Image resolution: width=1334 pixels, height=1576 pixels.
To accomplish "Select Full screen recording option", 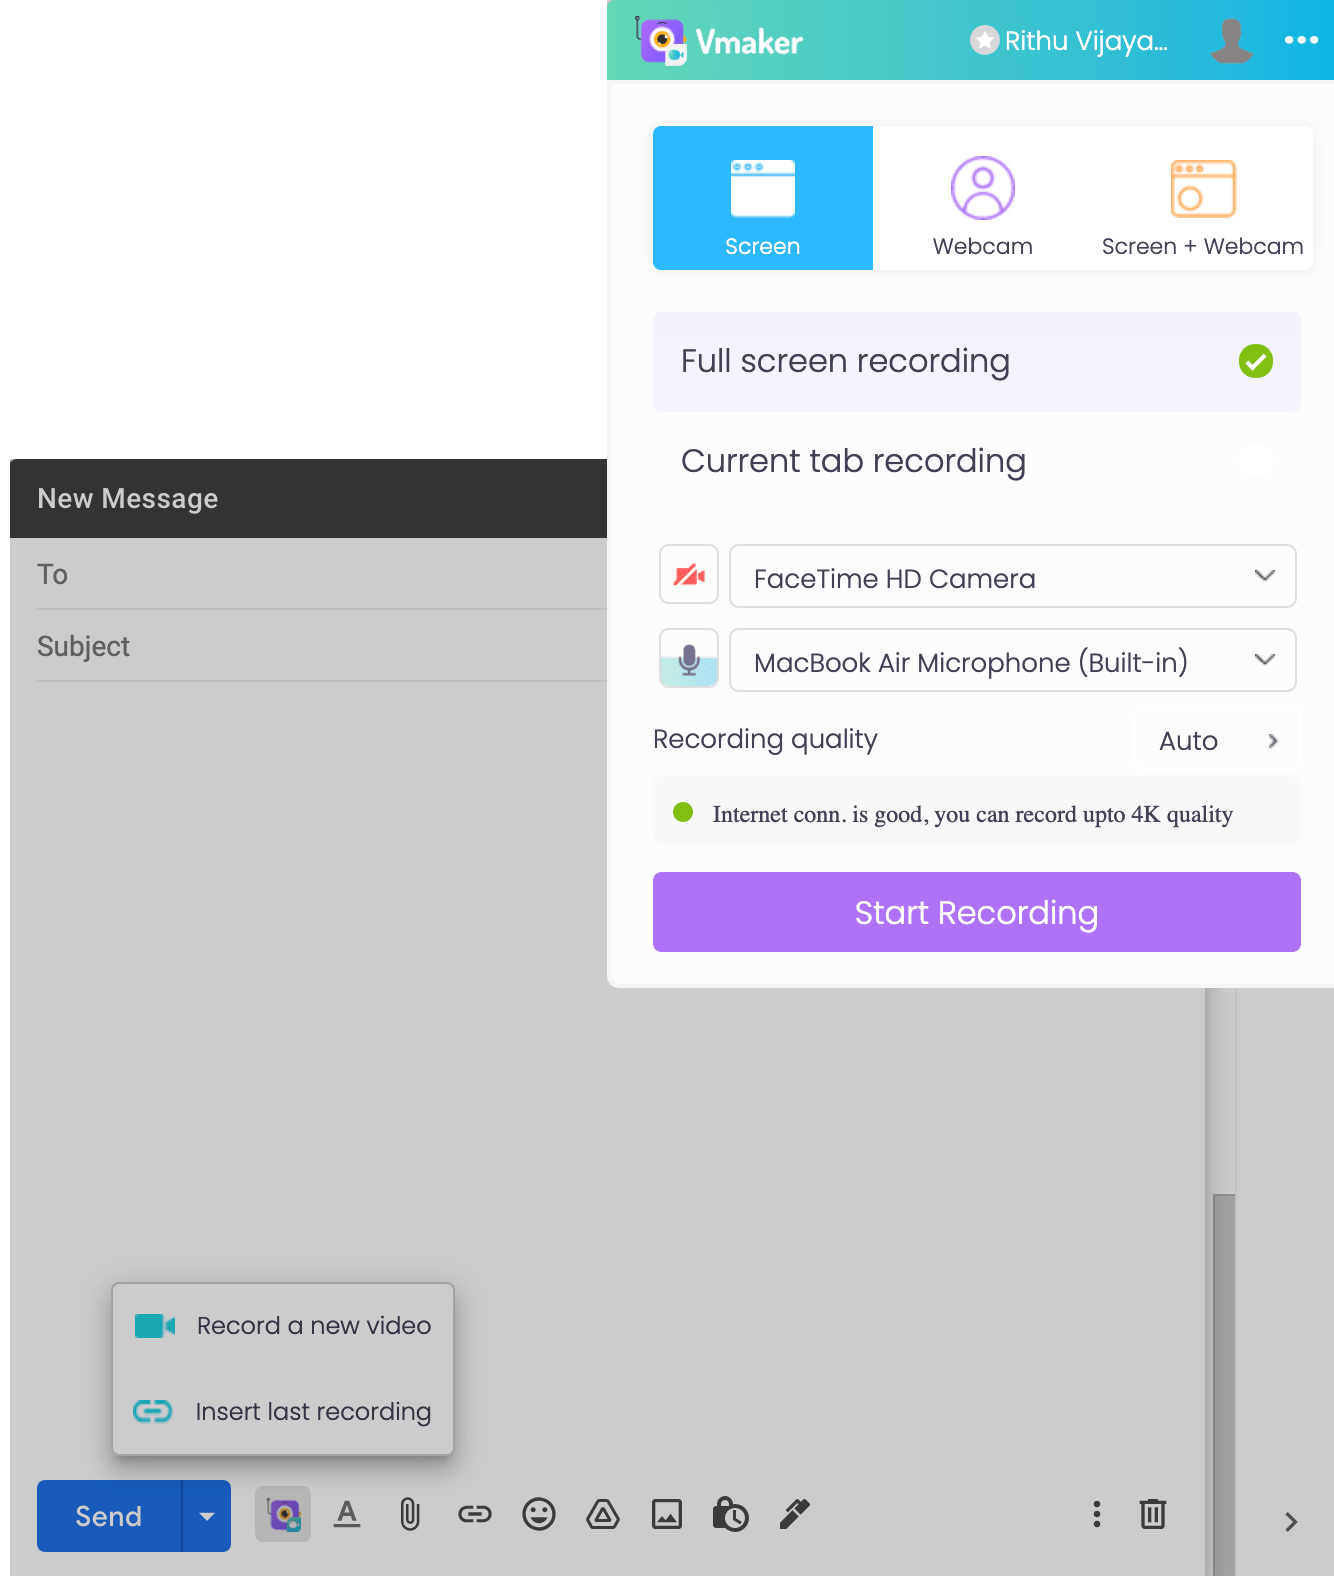I will [x=977, y=361].
